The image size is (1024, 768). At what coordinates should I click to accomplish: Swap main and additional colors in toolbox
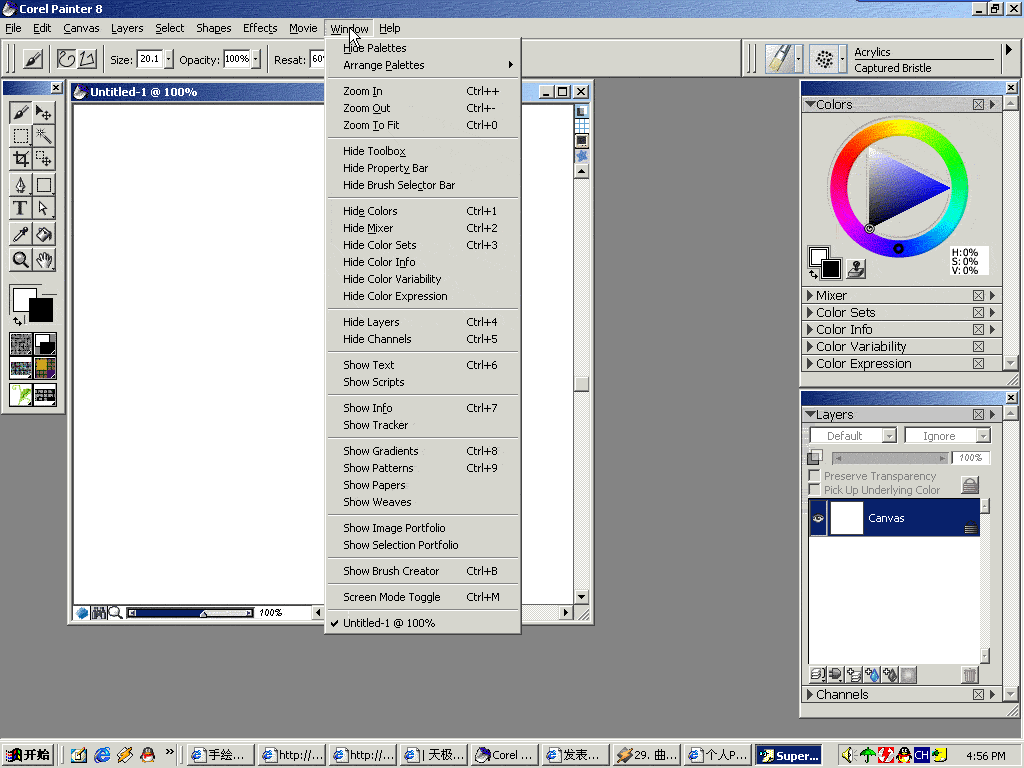point(18,321)
